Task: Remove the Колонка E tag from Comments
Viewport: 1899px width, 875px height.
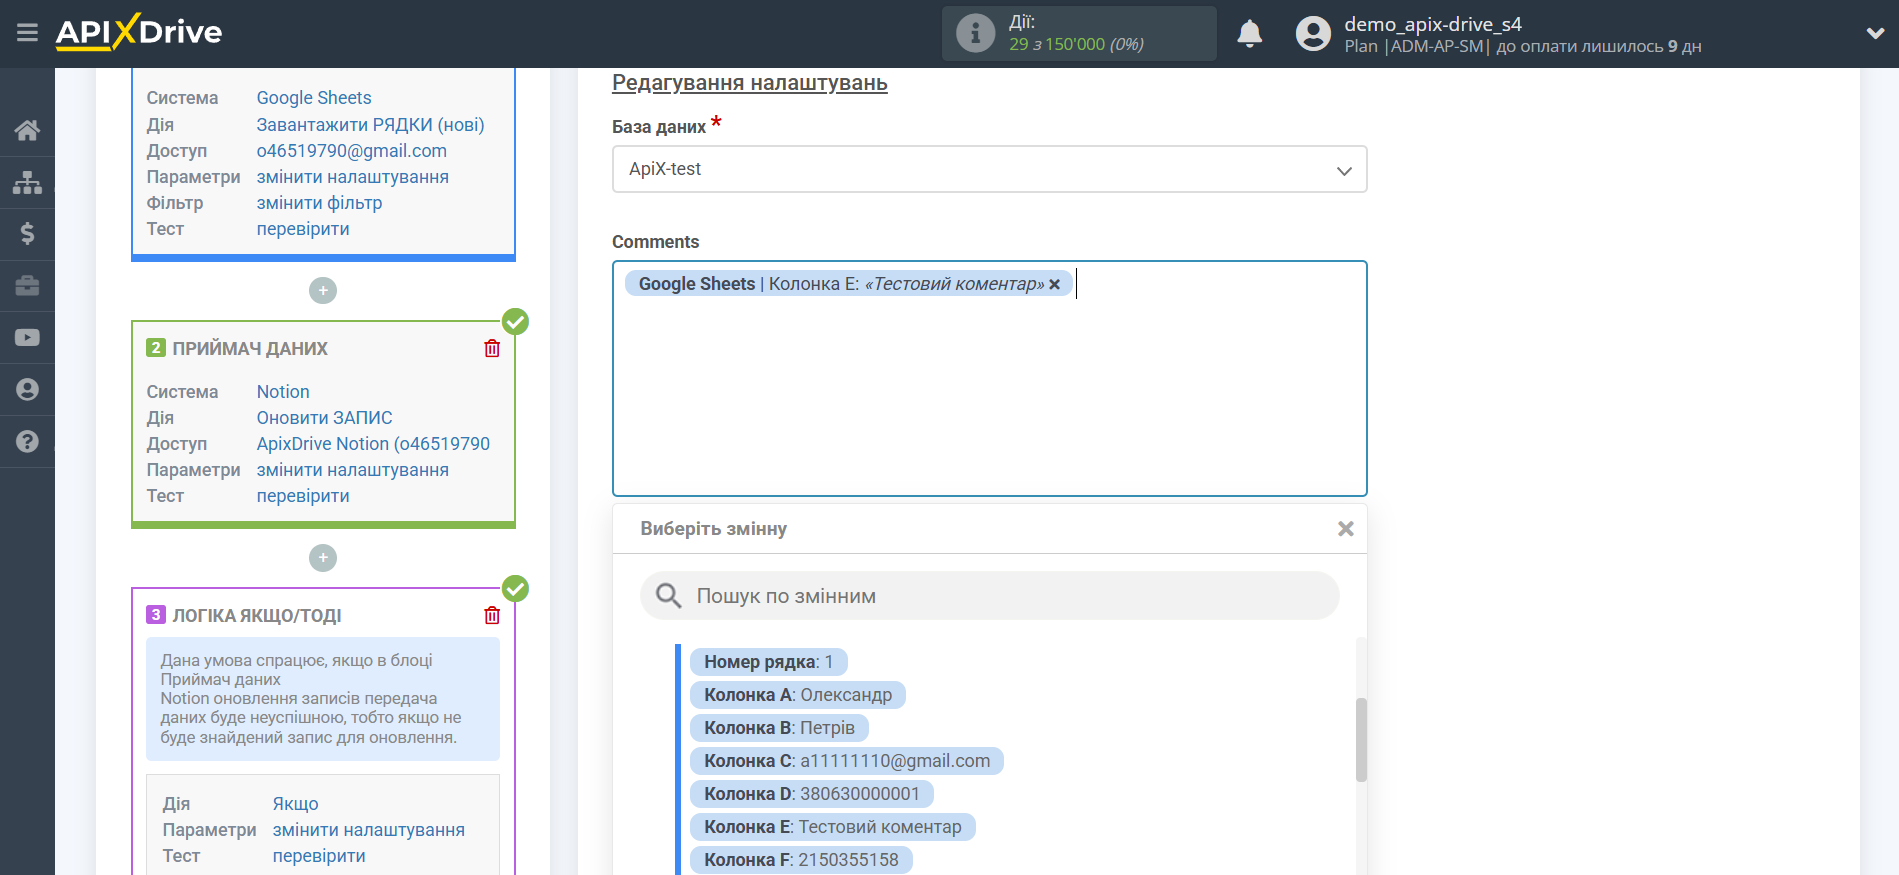Action: pyautogui.click(x=1054, y=285)
